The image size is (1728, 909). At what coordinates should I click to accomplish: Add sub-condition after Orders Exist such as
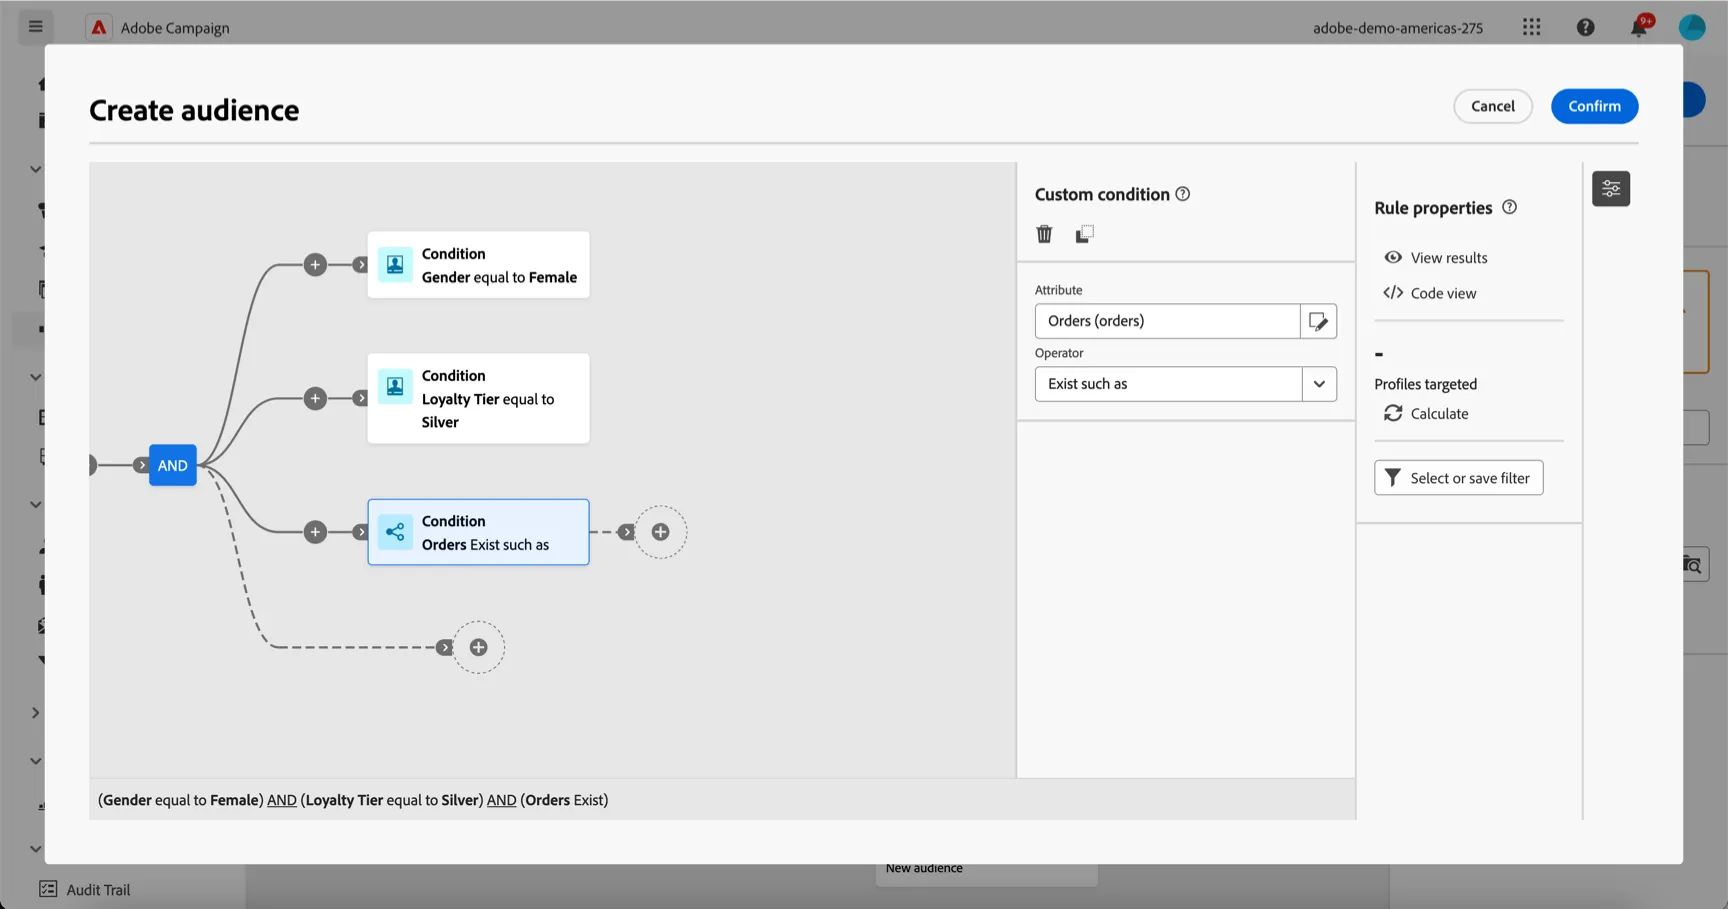(x=661, y=532)
